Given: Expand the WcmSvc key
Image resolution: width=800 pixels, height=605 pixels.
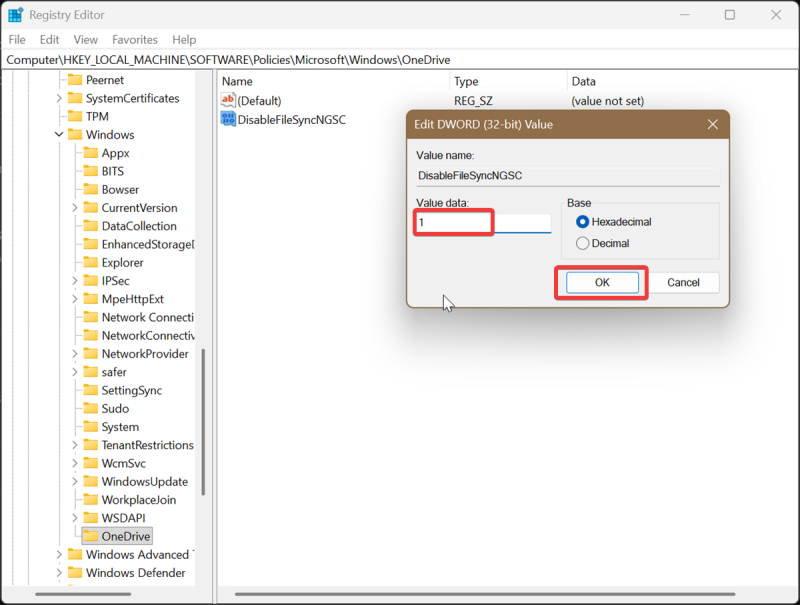Looking at the screenshot, I should [x=74, y=463].
